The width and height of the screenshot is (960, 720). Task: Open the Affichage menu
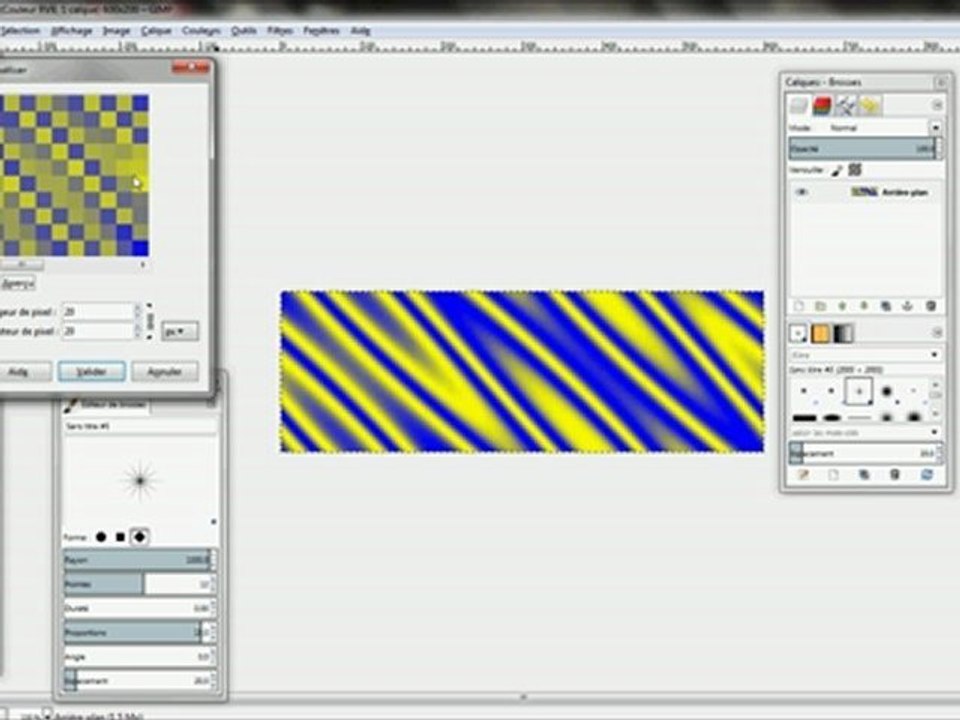click(x=72, y=30)
